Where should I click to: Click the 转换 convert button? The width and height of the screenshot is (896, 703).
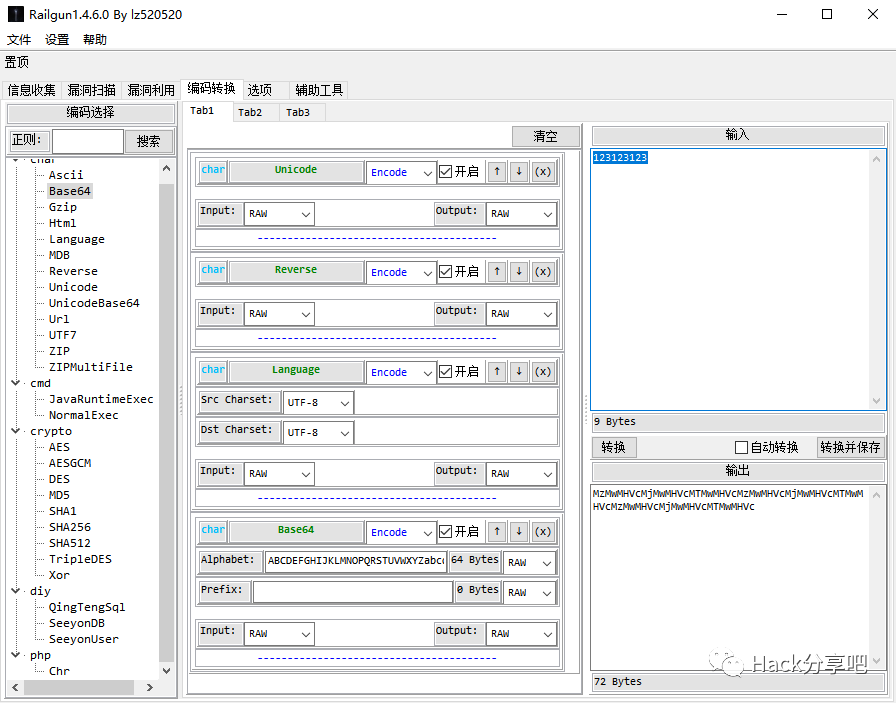click(x=613, y=447)
